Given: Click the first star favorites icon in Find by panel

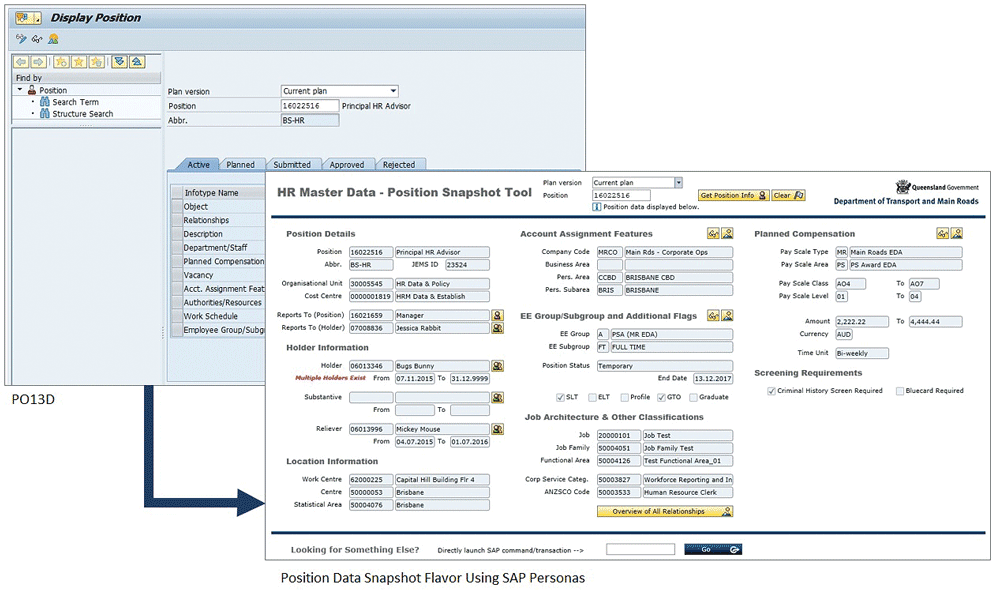Looking at the screenshot, I should point(61,62).
